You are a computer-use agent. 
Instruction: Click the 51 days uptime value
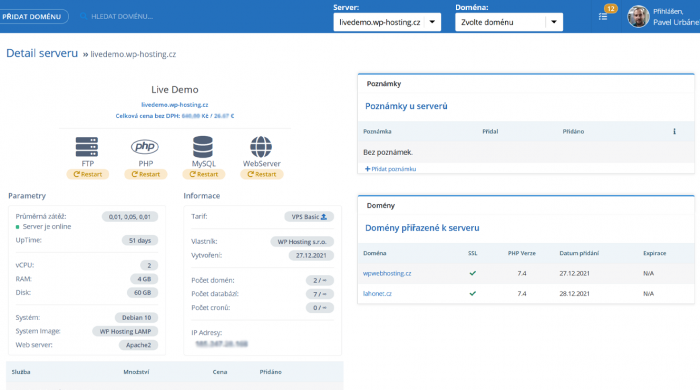(x=140, y=241)
